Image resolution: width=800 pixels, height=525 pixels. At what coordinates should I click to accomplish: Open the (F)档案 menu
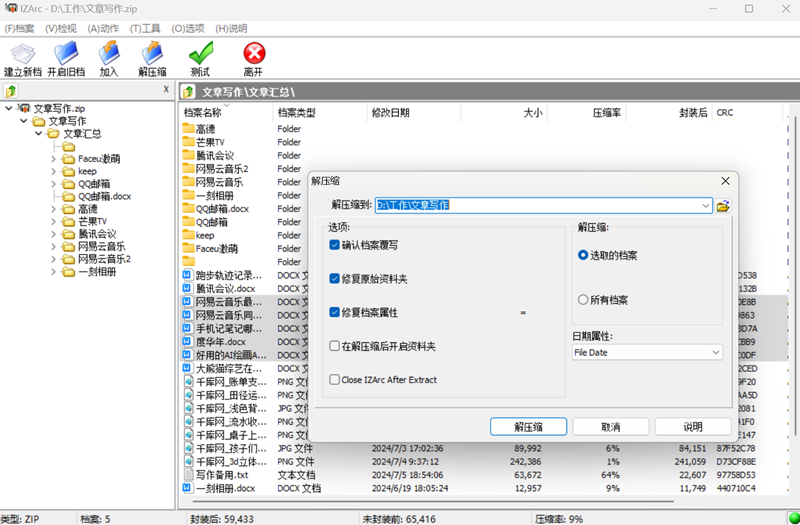[19, 29]
